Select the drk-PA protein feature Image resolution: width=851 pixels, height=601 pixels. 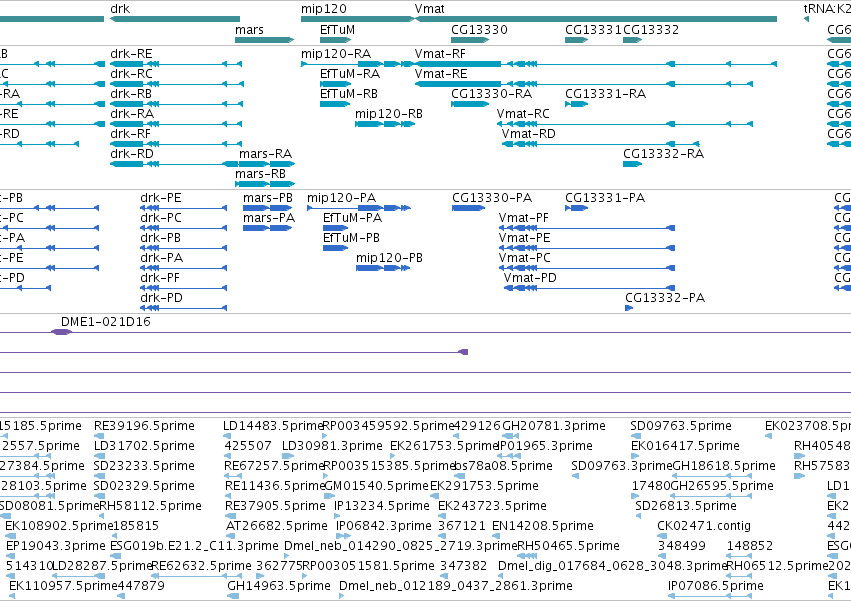[x=183, y=268]
